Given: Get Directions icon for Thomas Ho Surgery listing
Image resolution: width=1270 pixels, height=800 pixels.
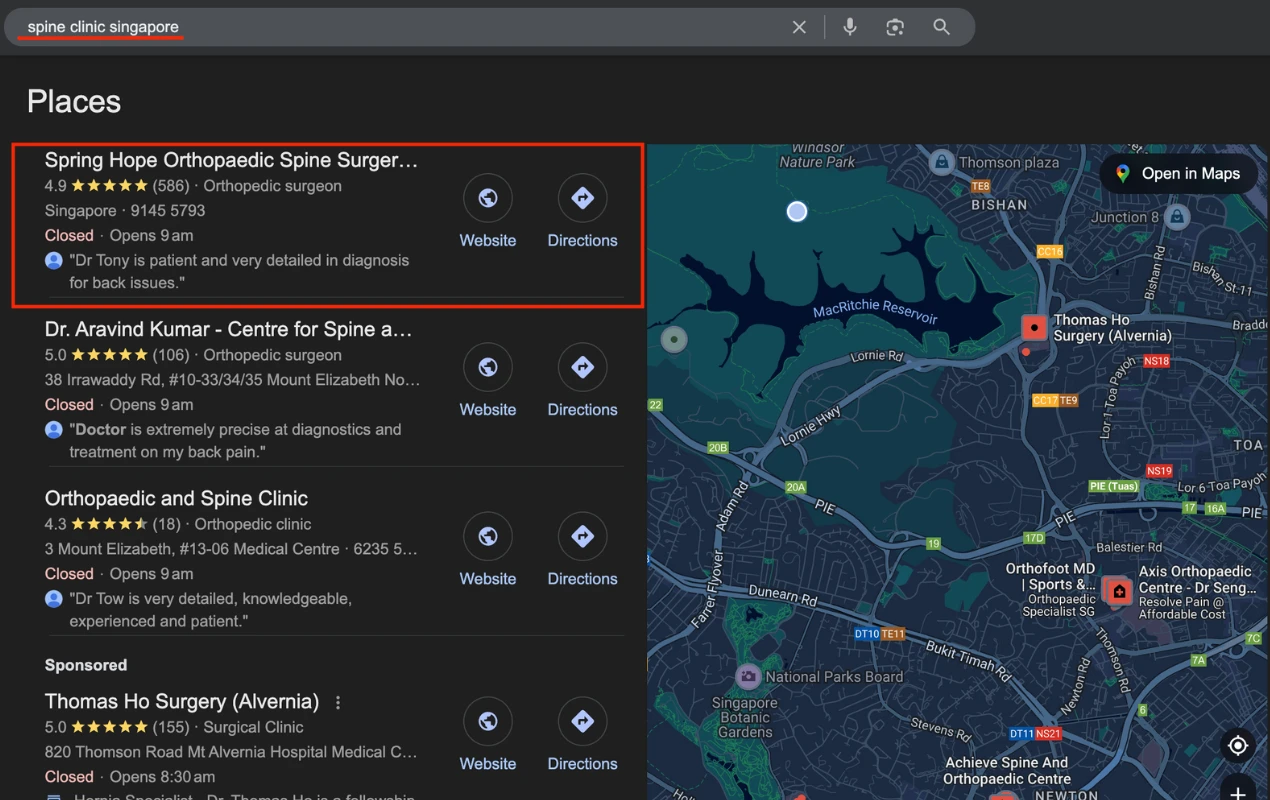Looking at the screenshot, I should pyautogui.click(x=582, y=721).
